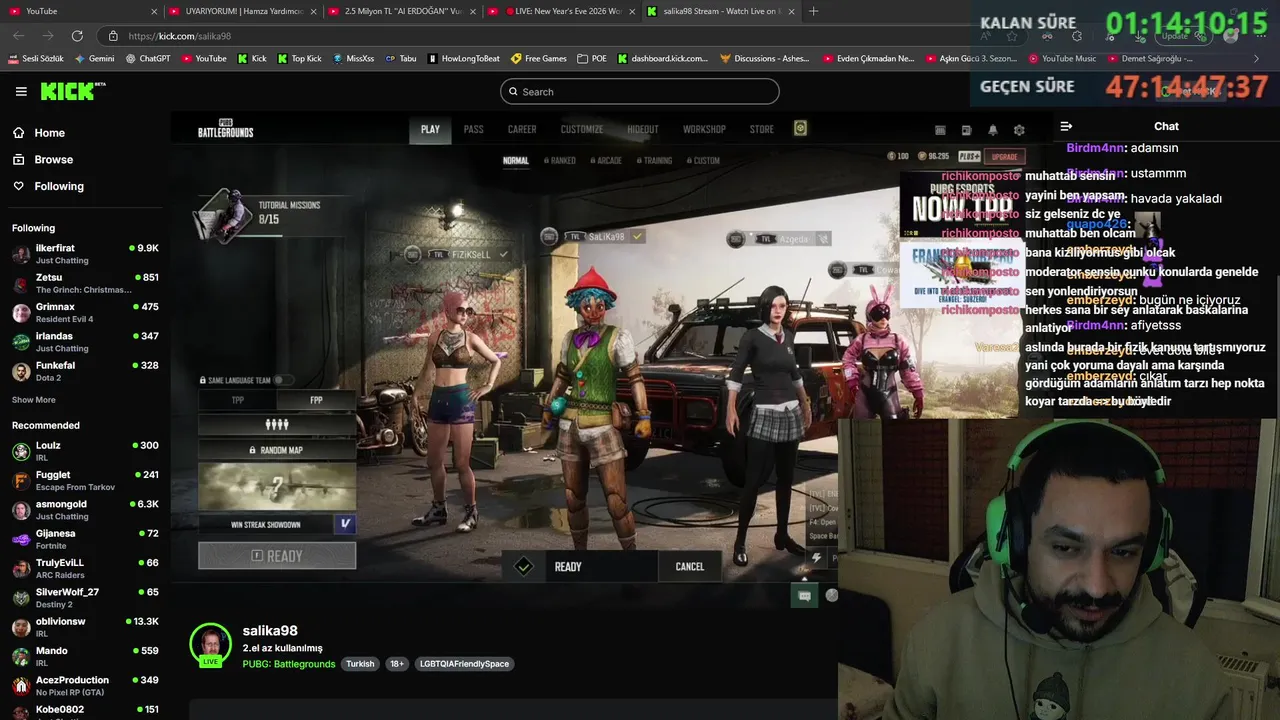Toggle the Same Language Team switch
Image resolution: width=1280 pixels, height=720 pixels.
[x=284, y=380]
